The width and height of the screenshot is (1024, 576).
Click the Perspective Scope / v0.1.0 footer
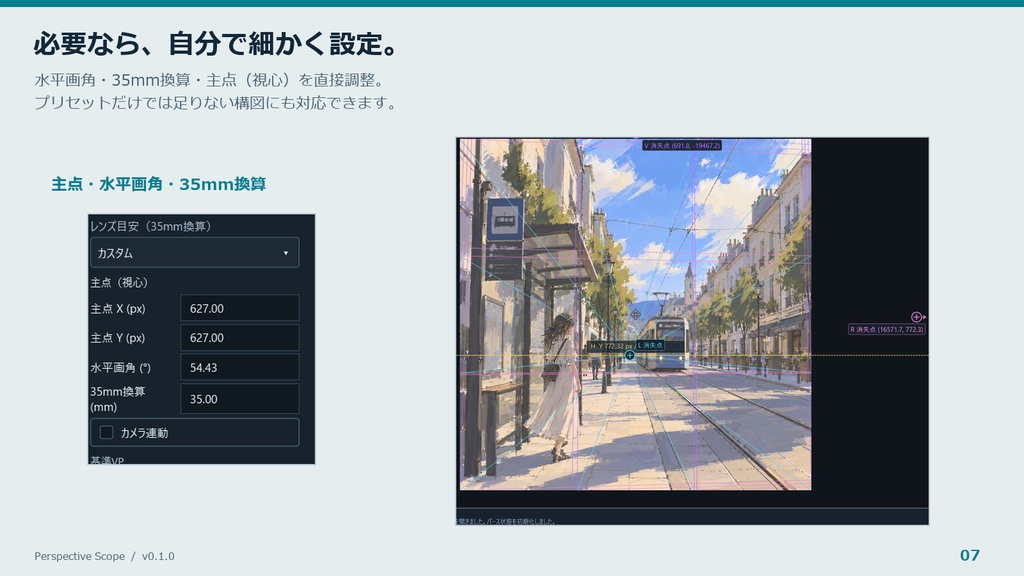pyautogui.click(x=104, y=556)
